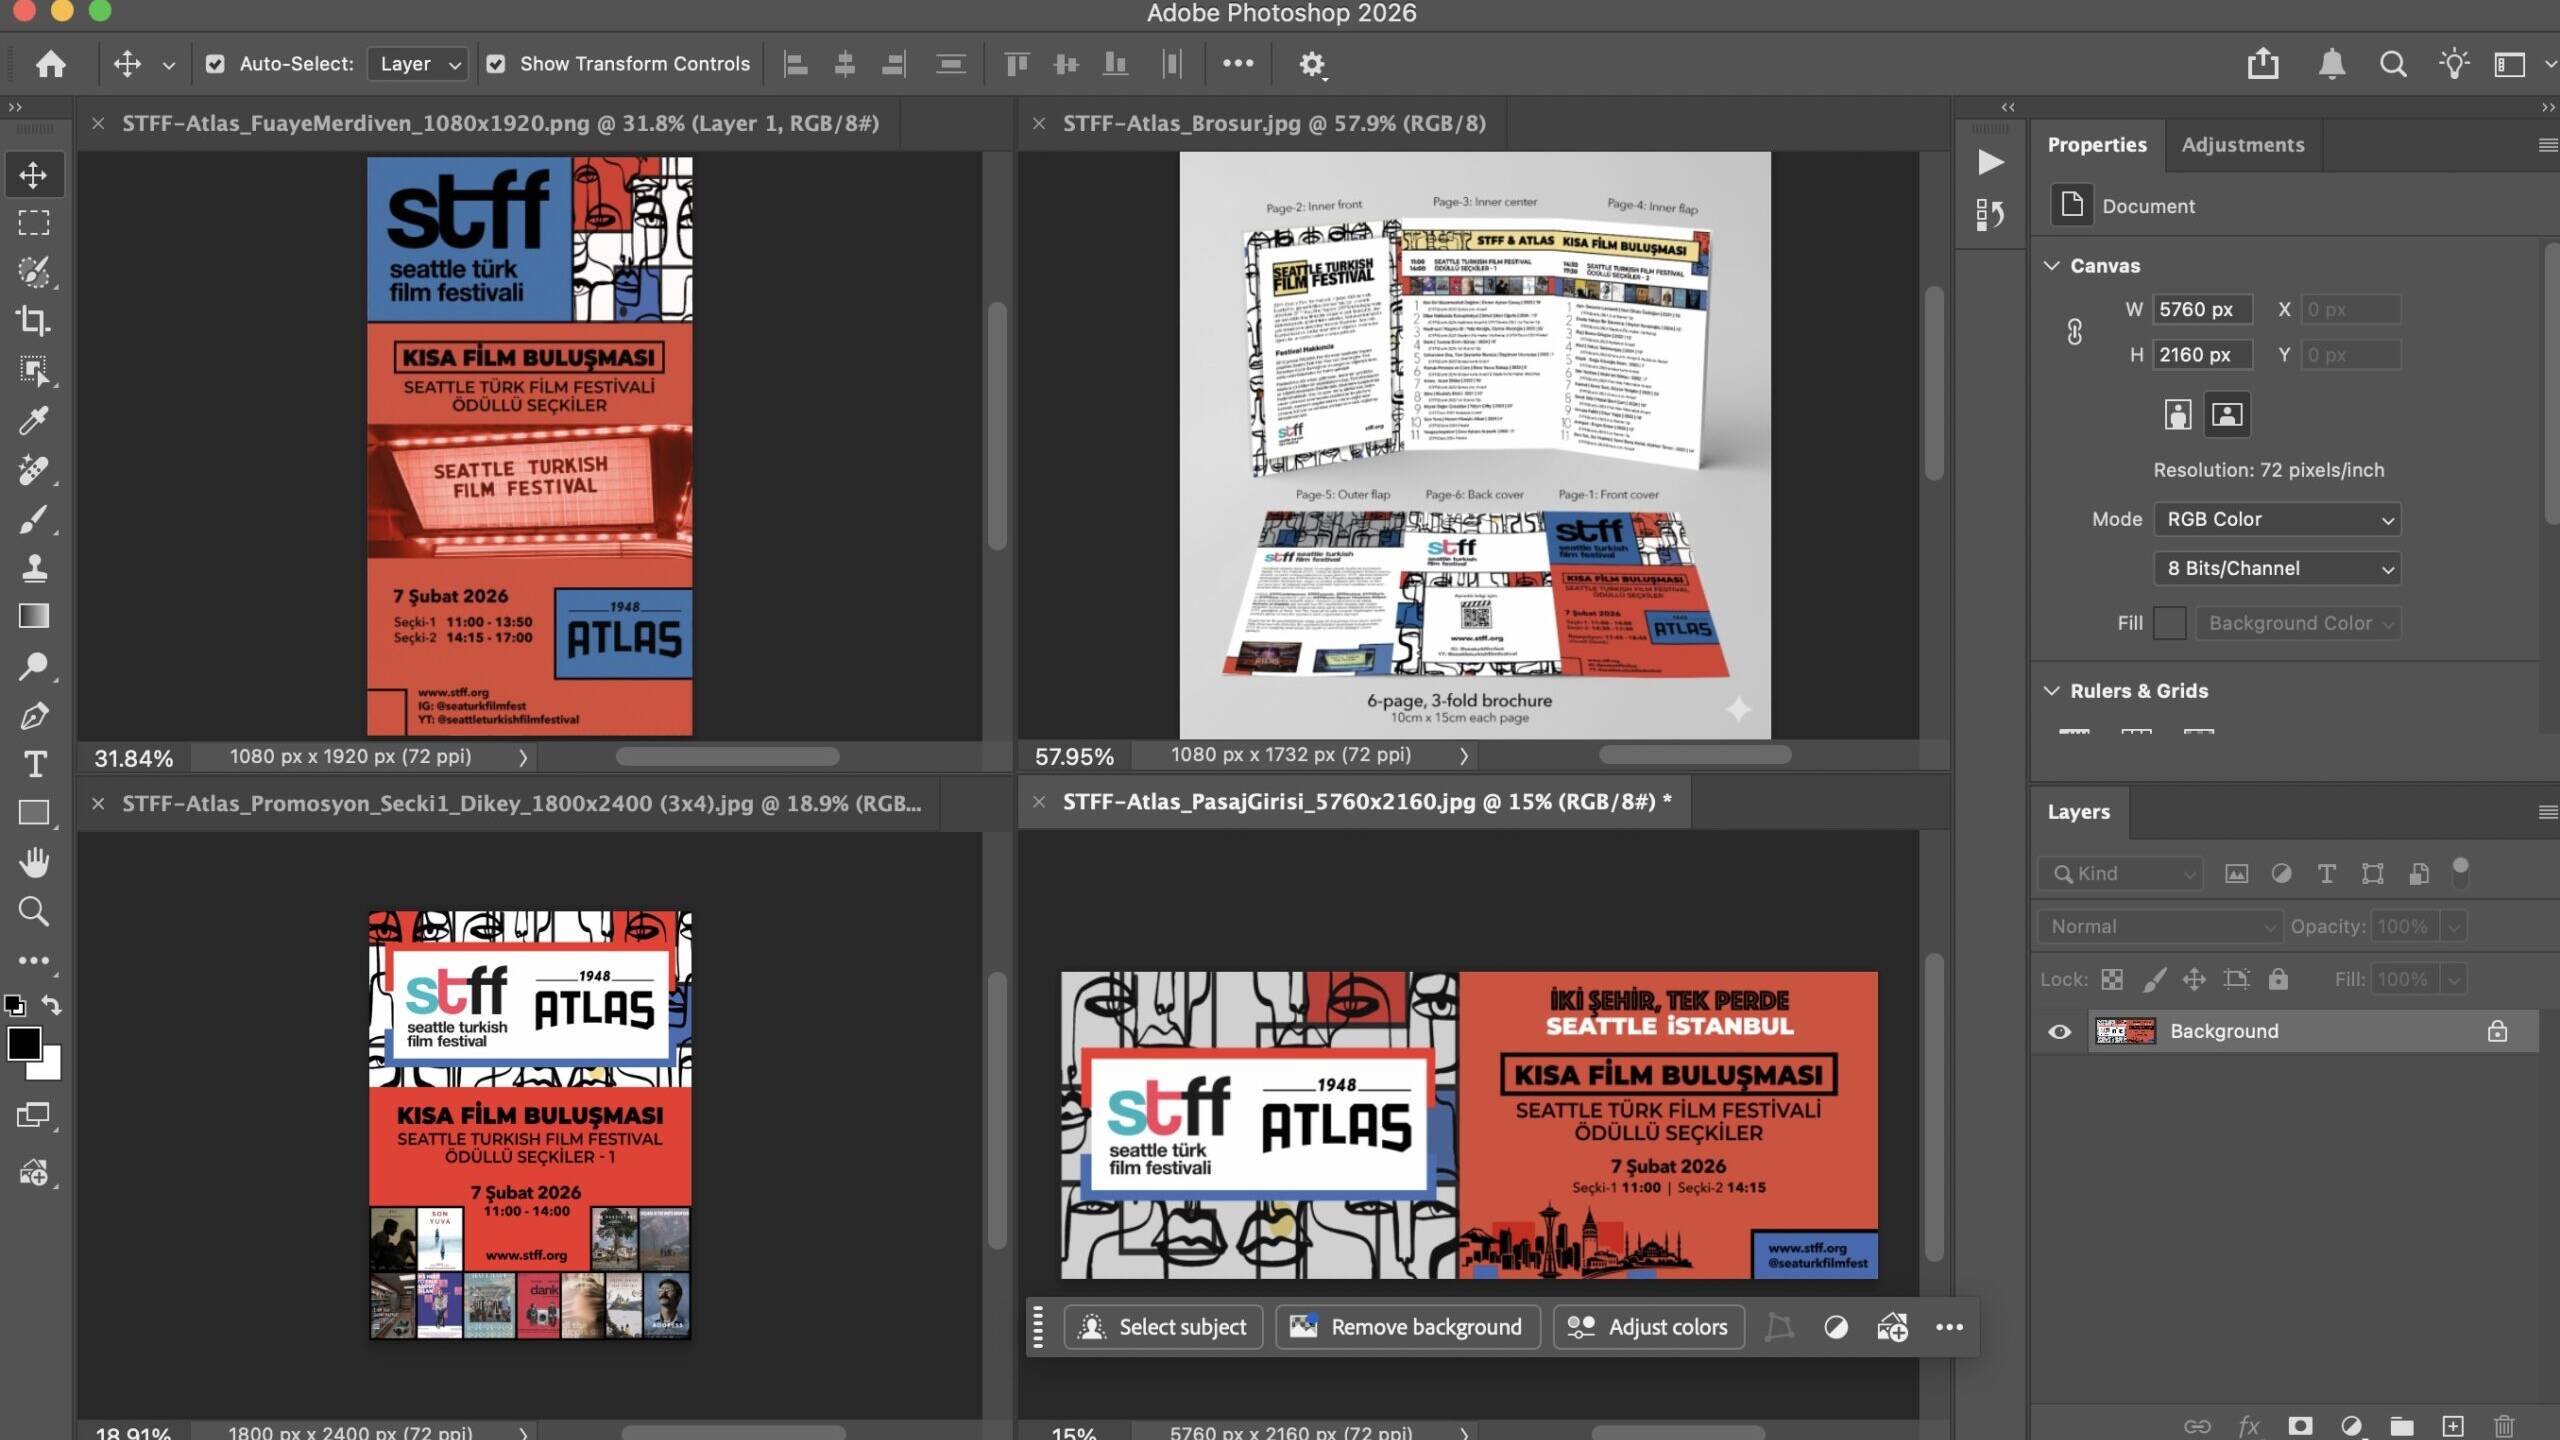Activate the STFF-Atlas_Brosur.jpg document tab

pos(1273,123)
